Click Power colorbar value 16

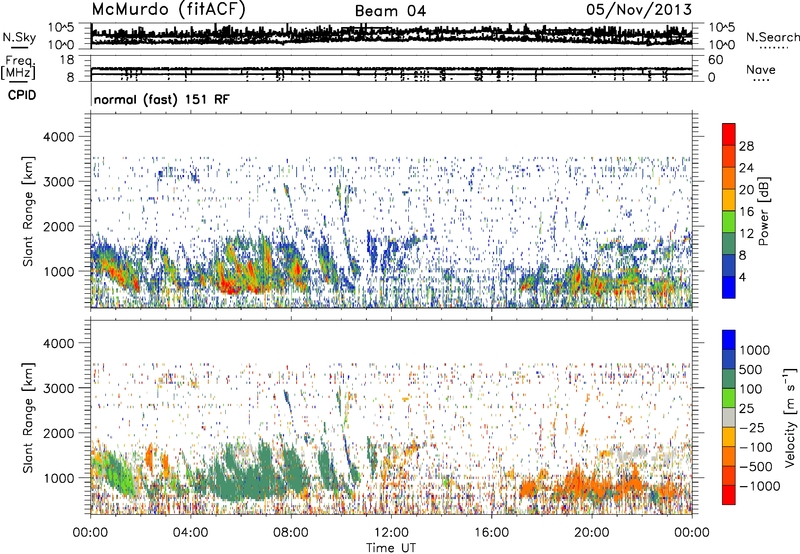tap(746, 212)
